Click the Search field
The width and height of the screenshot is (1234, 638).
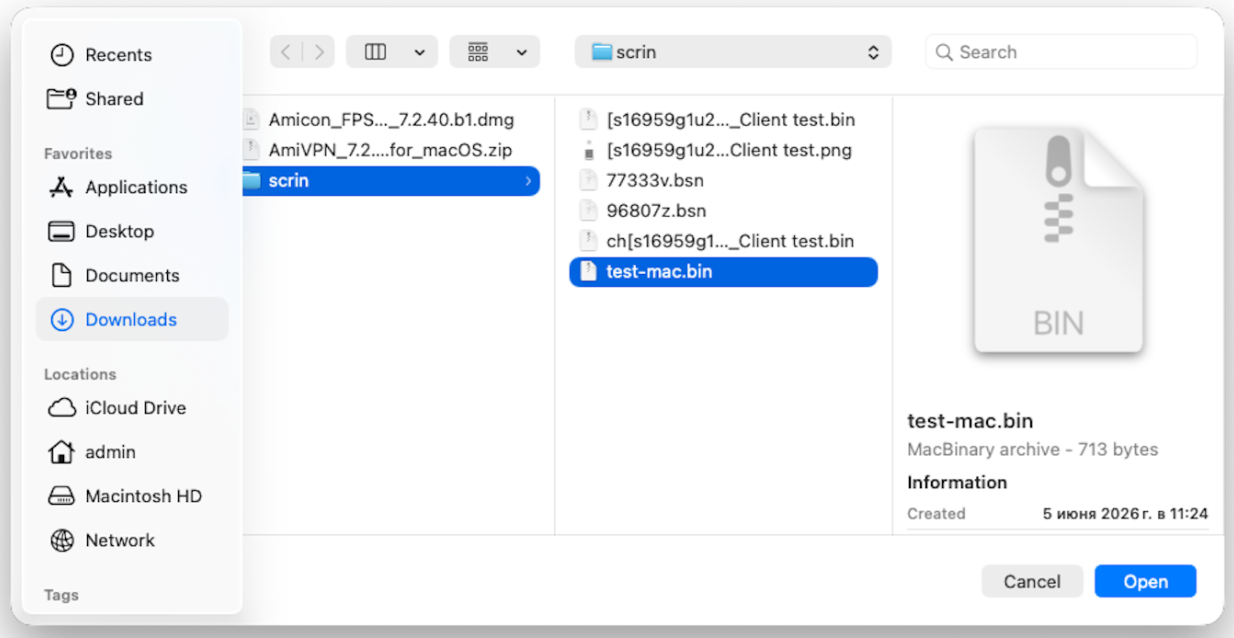tap(1061, 52)
